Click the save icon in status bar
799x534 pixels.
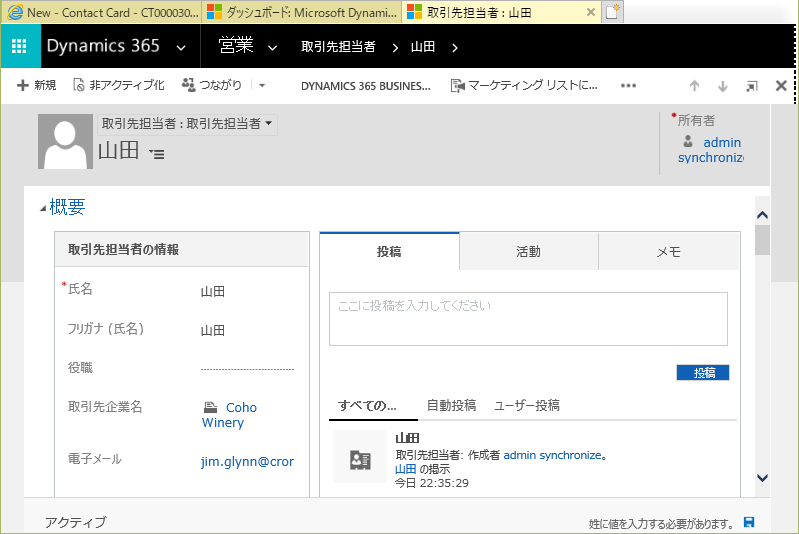point(749,522)
